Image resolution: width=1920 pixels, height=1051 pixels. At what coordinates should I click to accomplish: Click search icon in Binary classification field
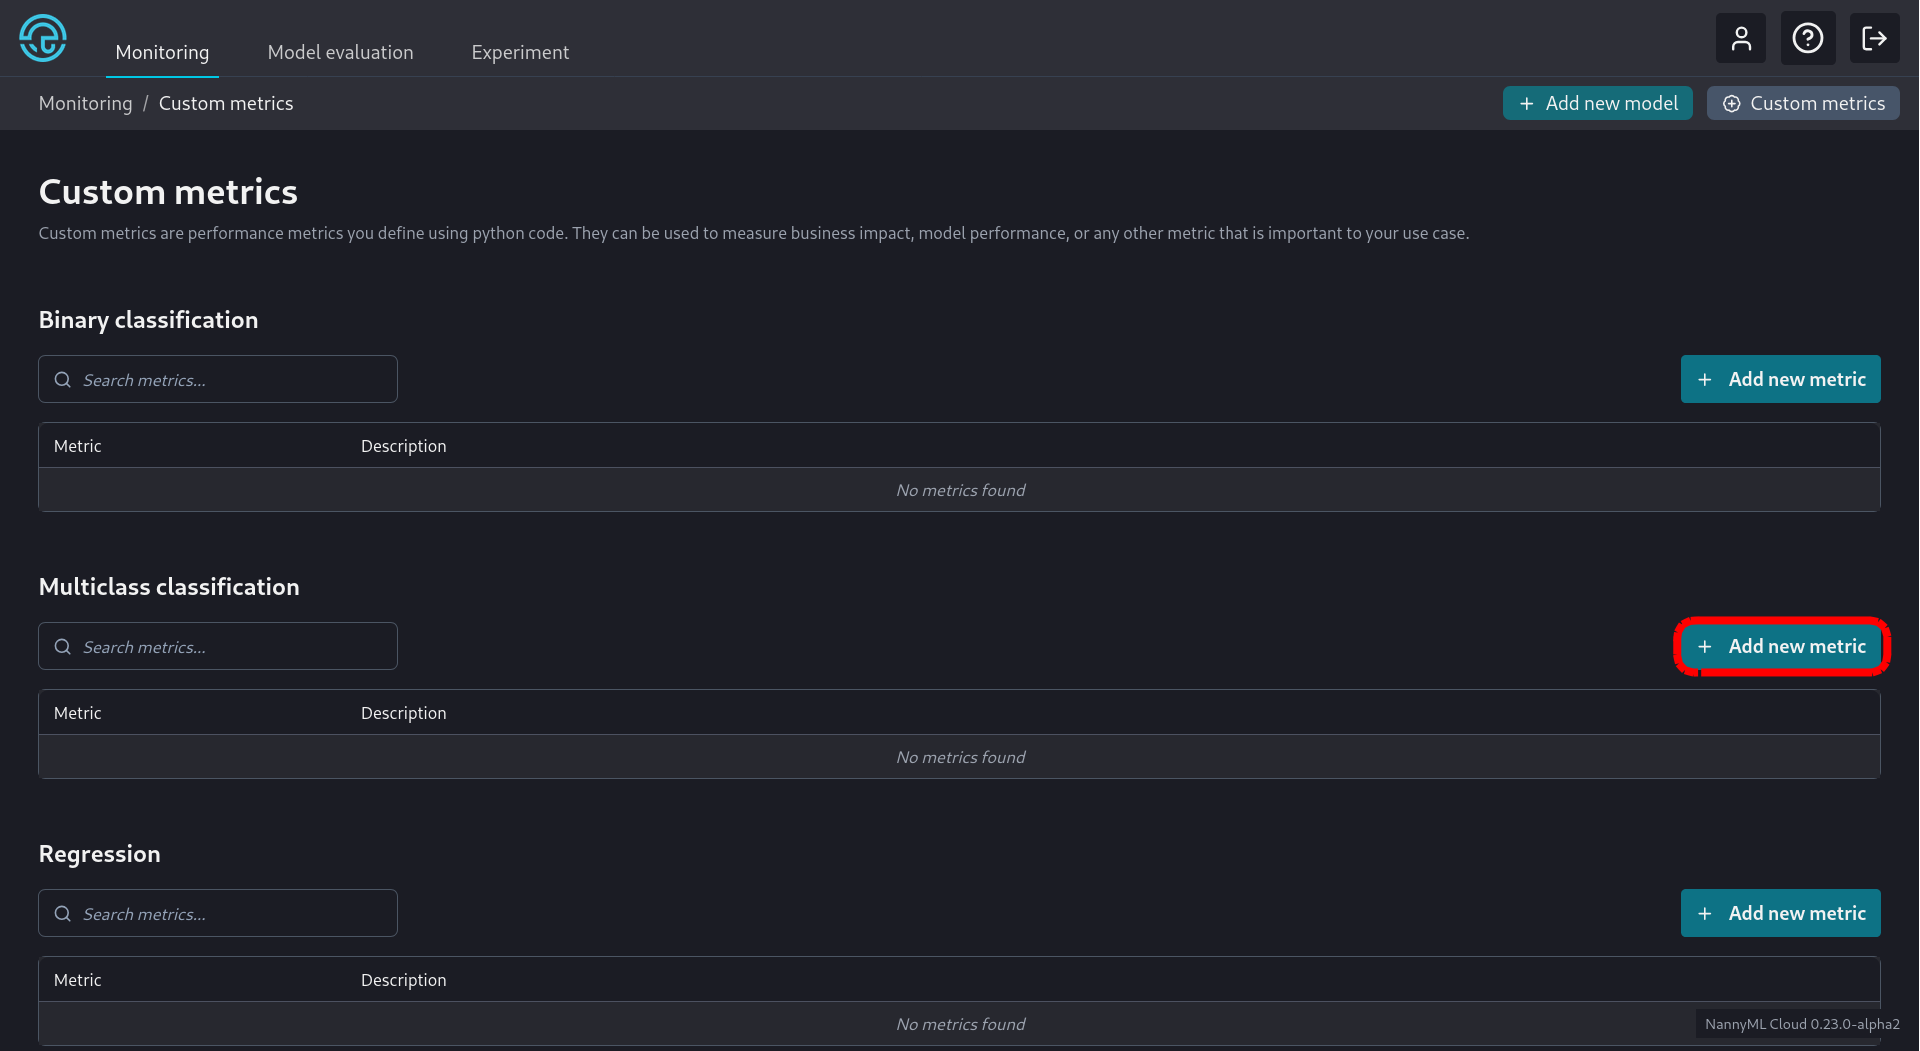[x=63, y=380]
